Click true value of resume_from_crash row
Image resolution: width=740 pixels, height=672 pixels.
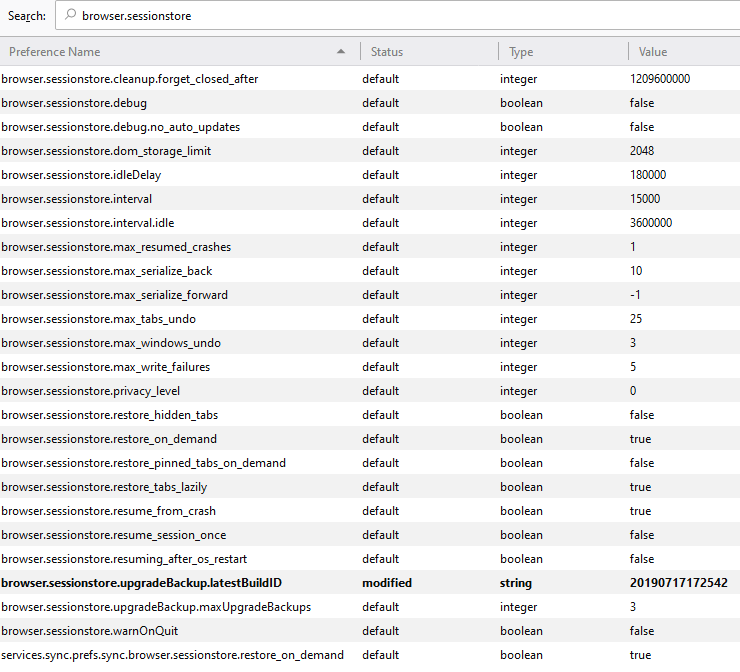coord(640,511)
